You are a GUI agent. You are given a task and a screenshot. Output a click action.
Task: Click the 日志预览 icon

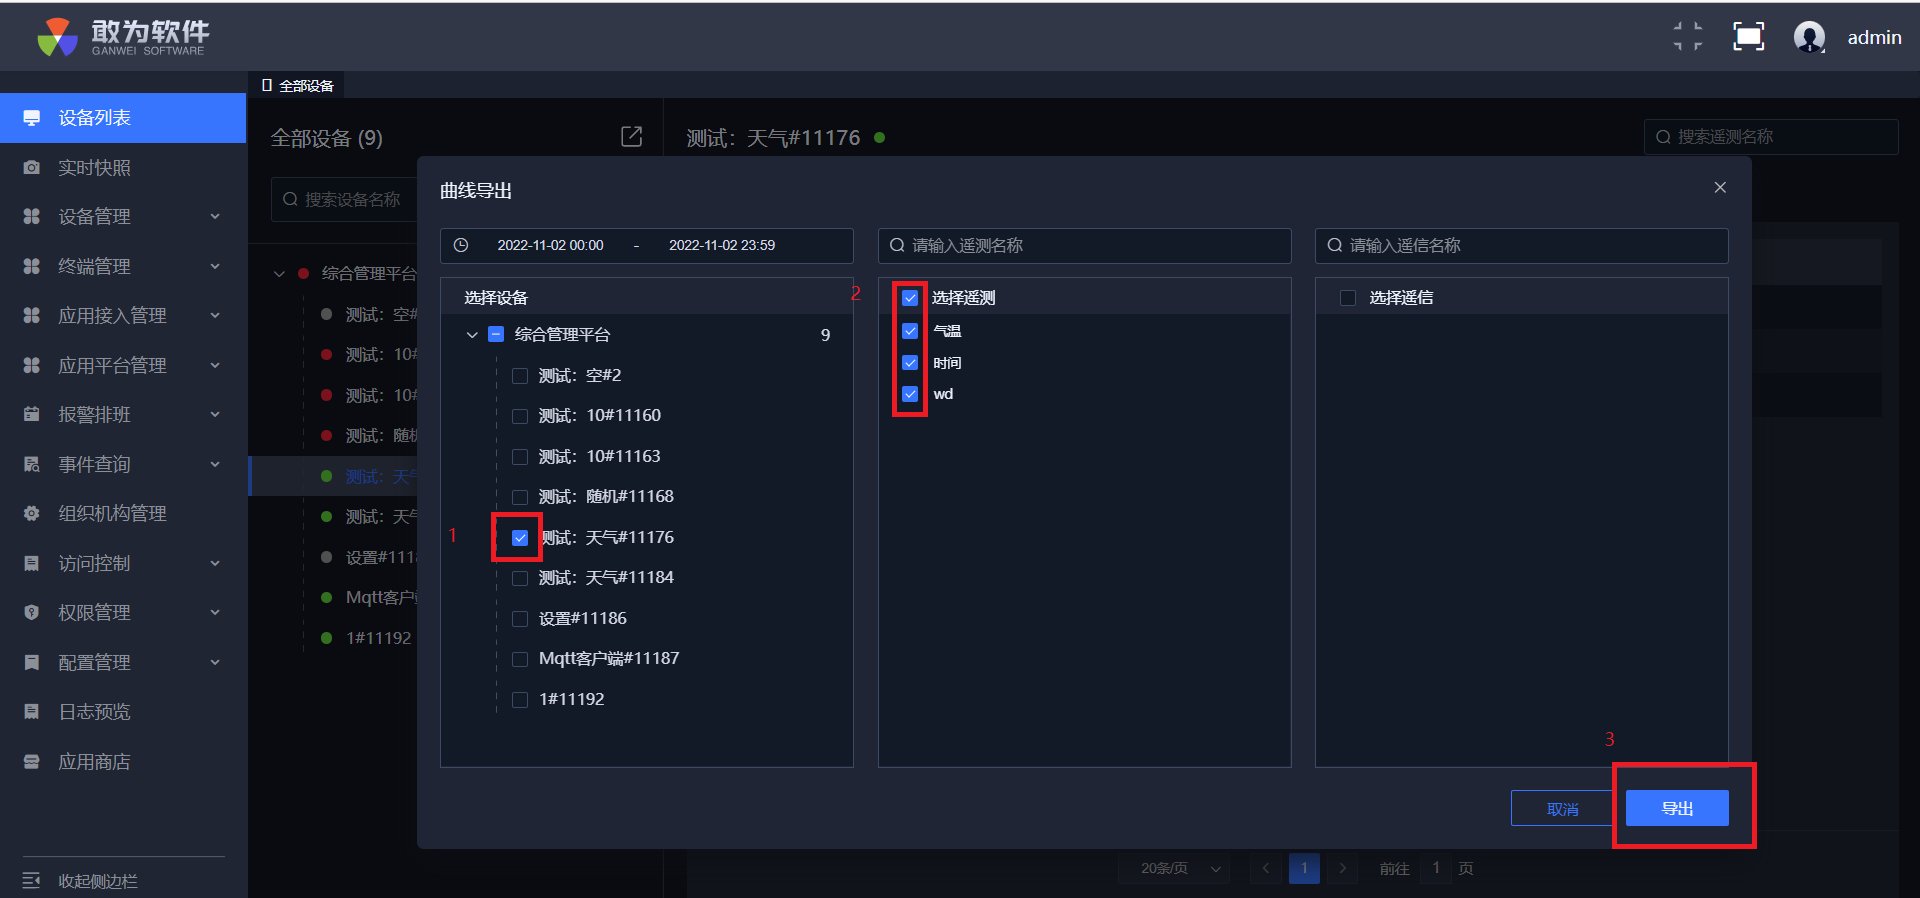(x=32, y=712)
